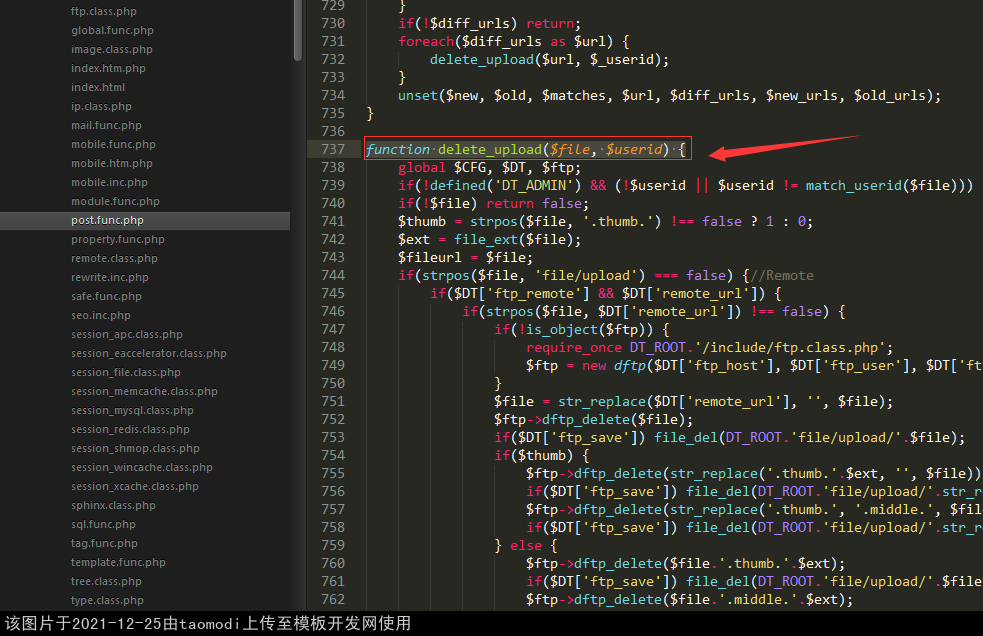Click the sidebar vertical scrollbar thumb
The height and width of the screenshot is (636, 983).
(x=297, y=30)
